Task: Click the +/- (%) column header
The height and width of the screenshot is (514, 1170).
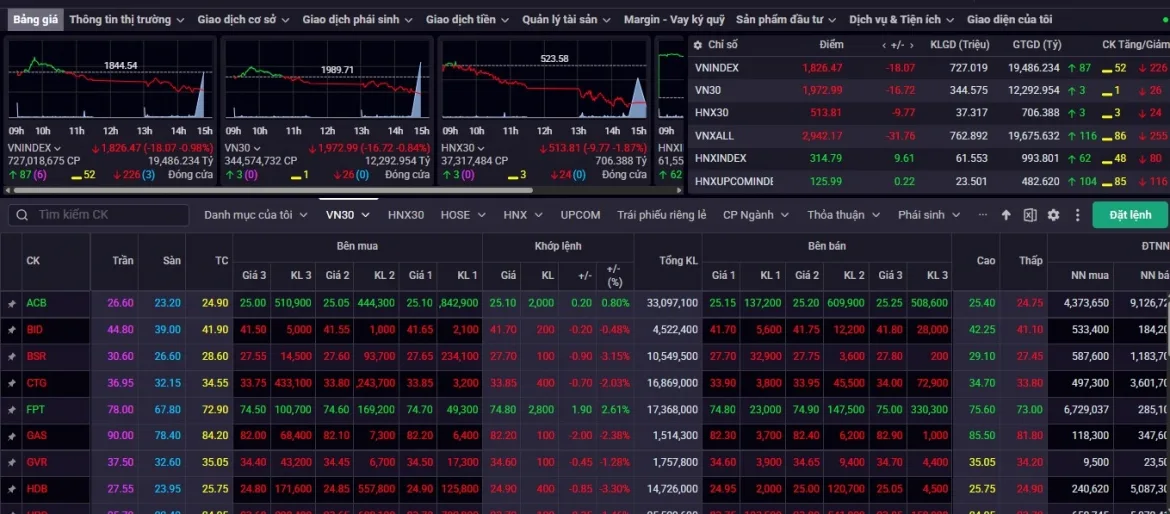Action: pos(615,275)
